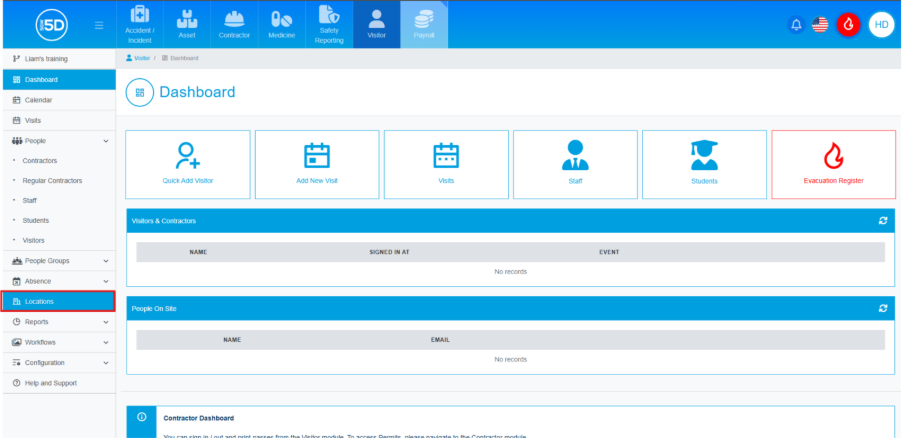Open the Evacuation Register tile
The width and height of the screenshot is (903, 438).
[833, 164]
